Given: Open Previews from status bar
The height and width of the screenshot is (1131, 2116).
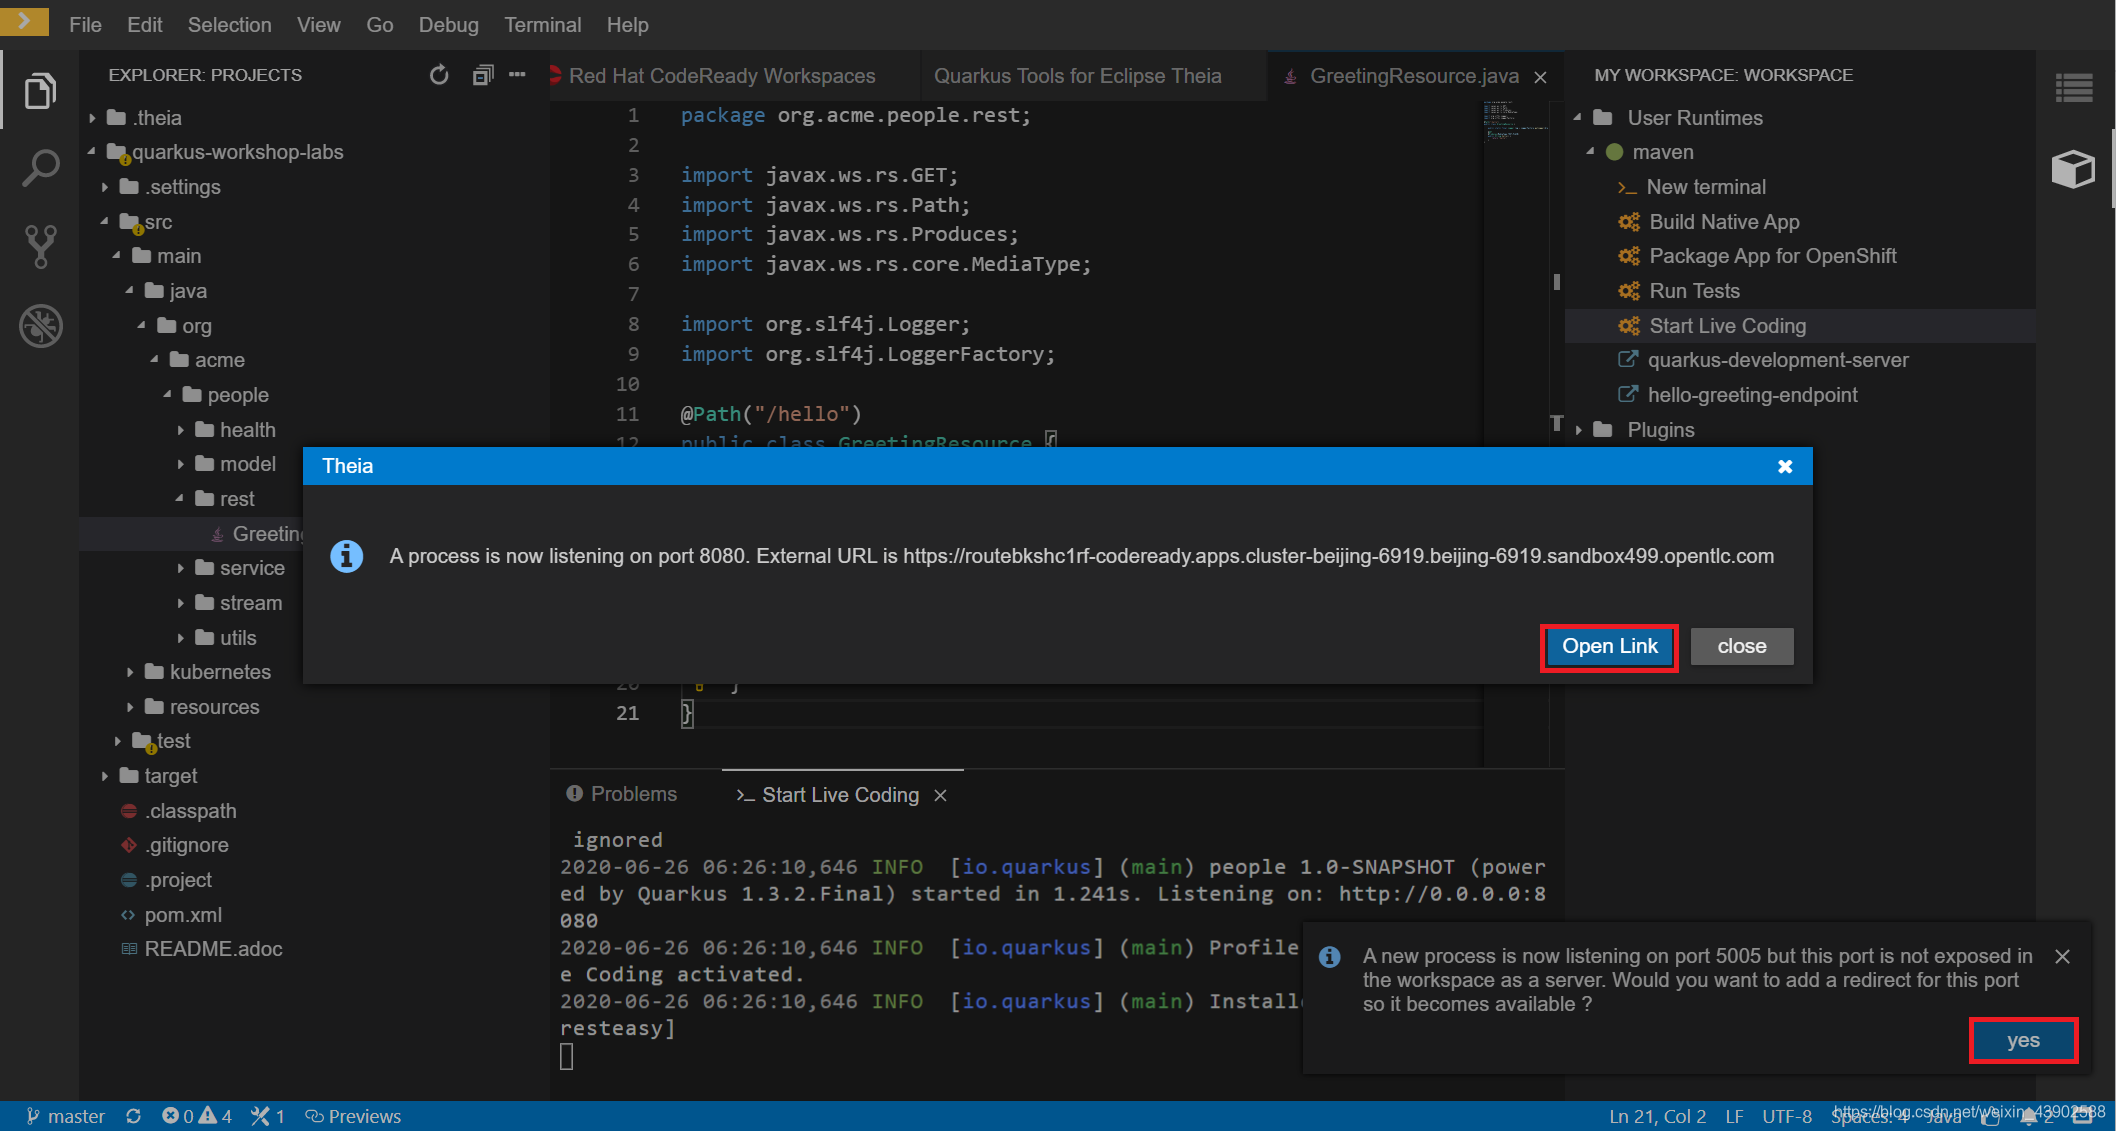Looking at the screenshot, I should coord(353,1116).
